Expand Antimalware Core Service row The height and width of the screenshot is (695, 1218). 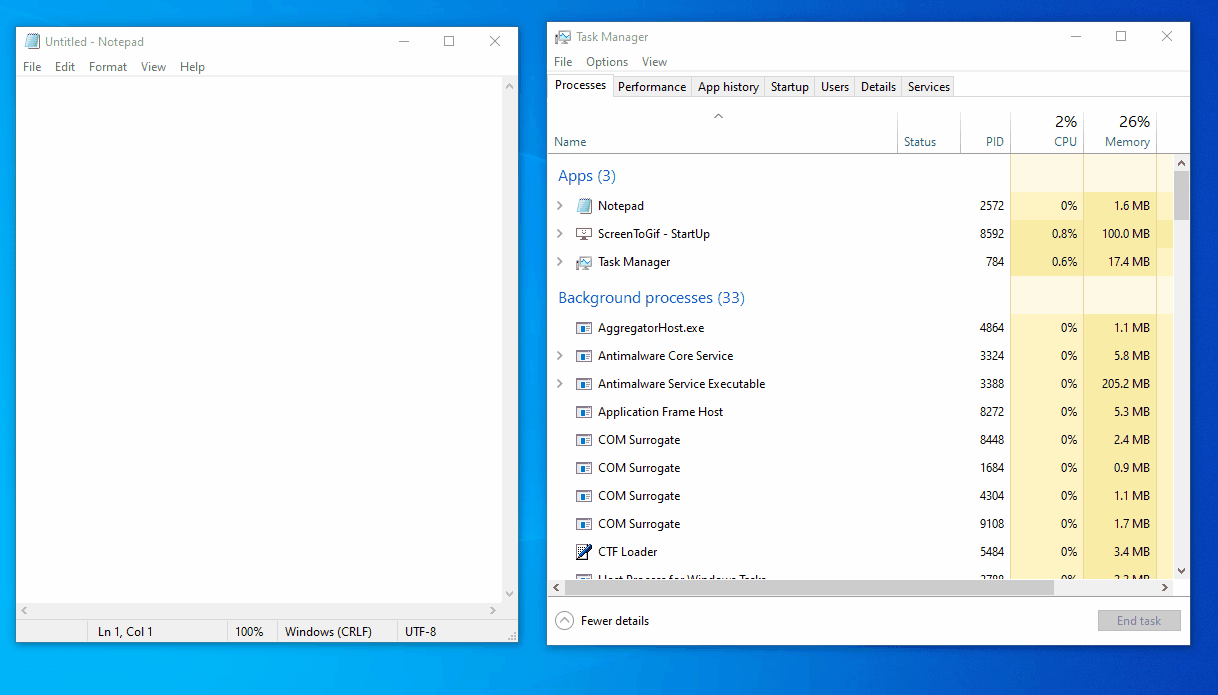tap(560, 356)
